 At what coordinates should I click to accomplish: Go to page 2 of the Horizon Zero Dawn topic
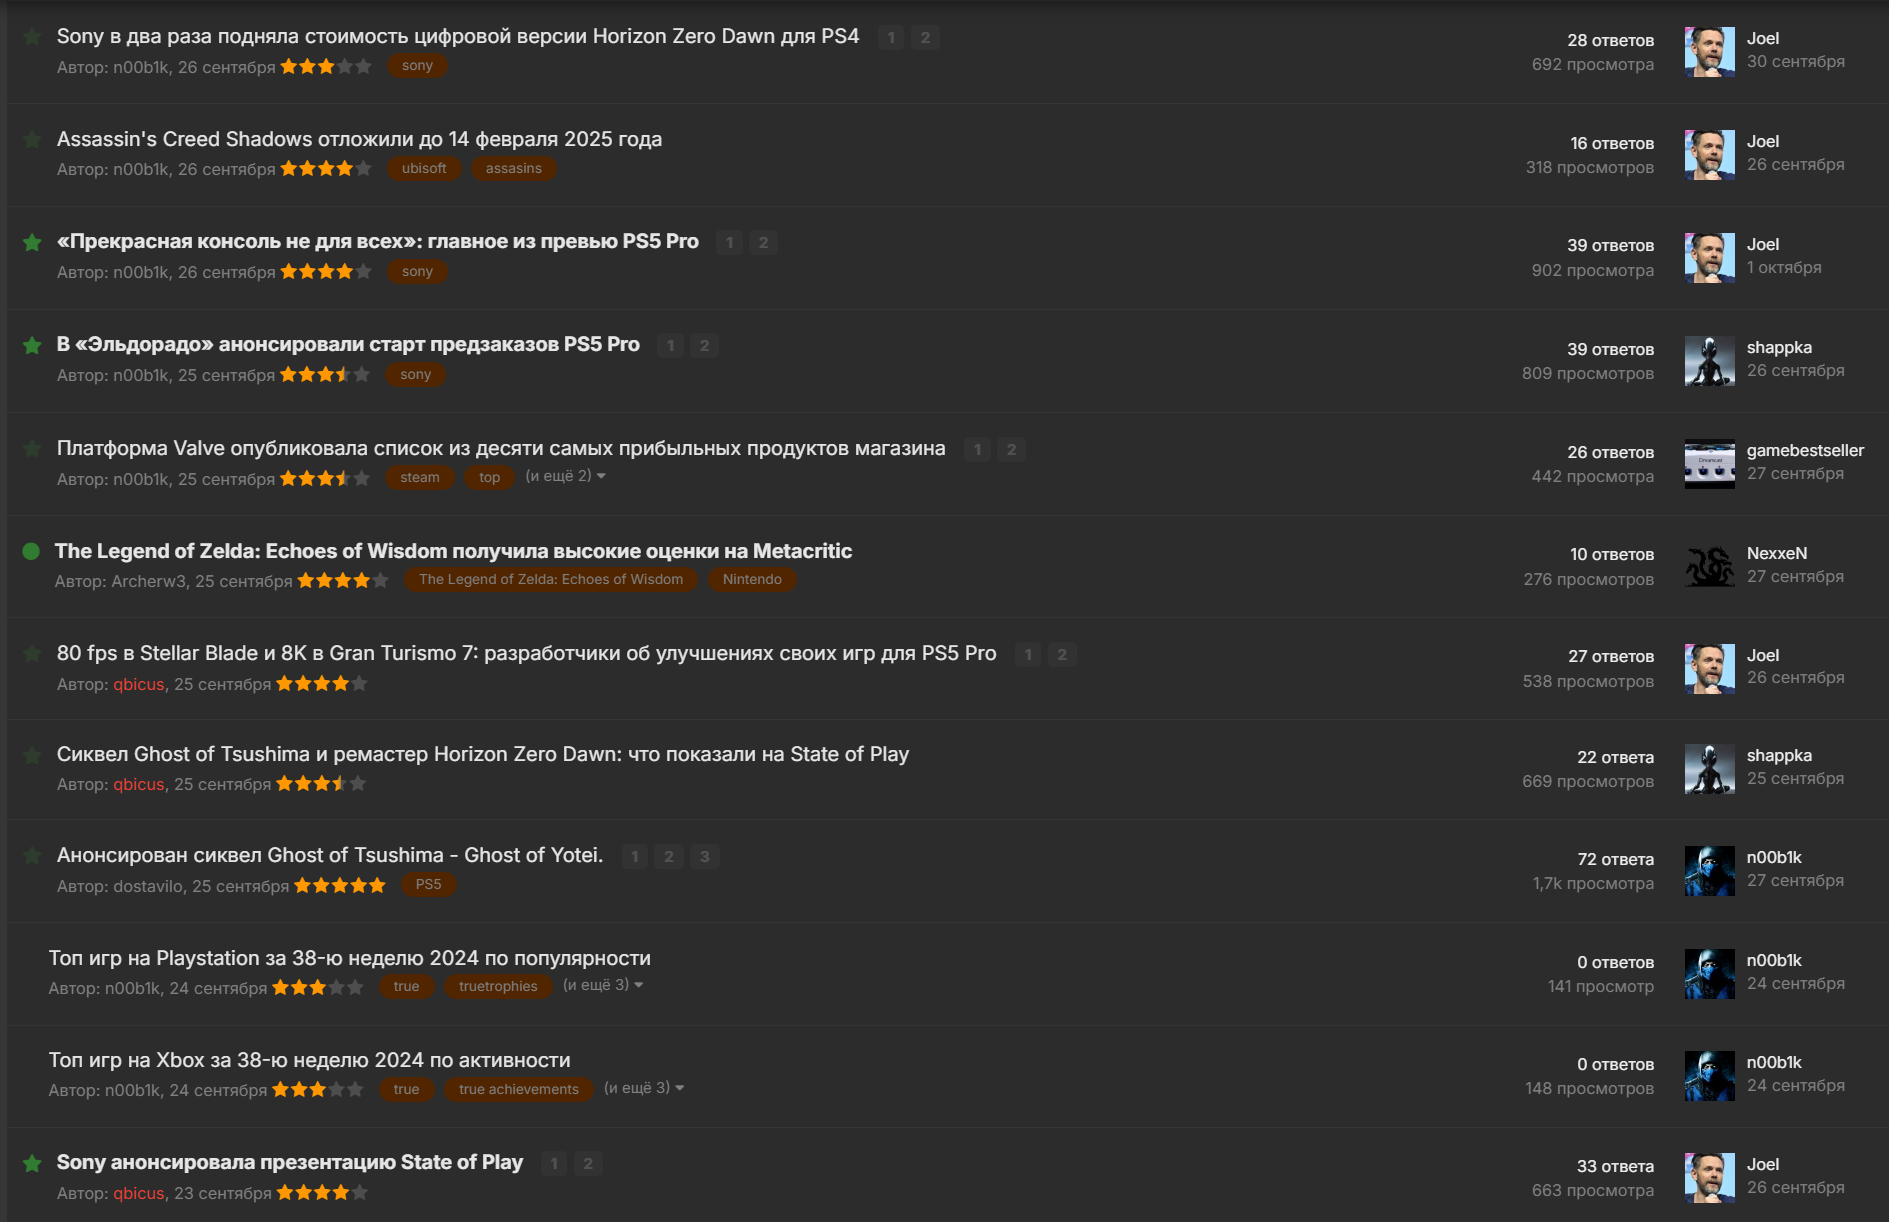point(925,38)
